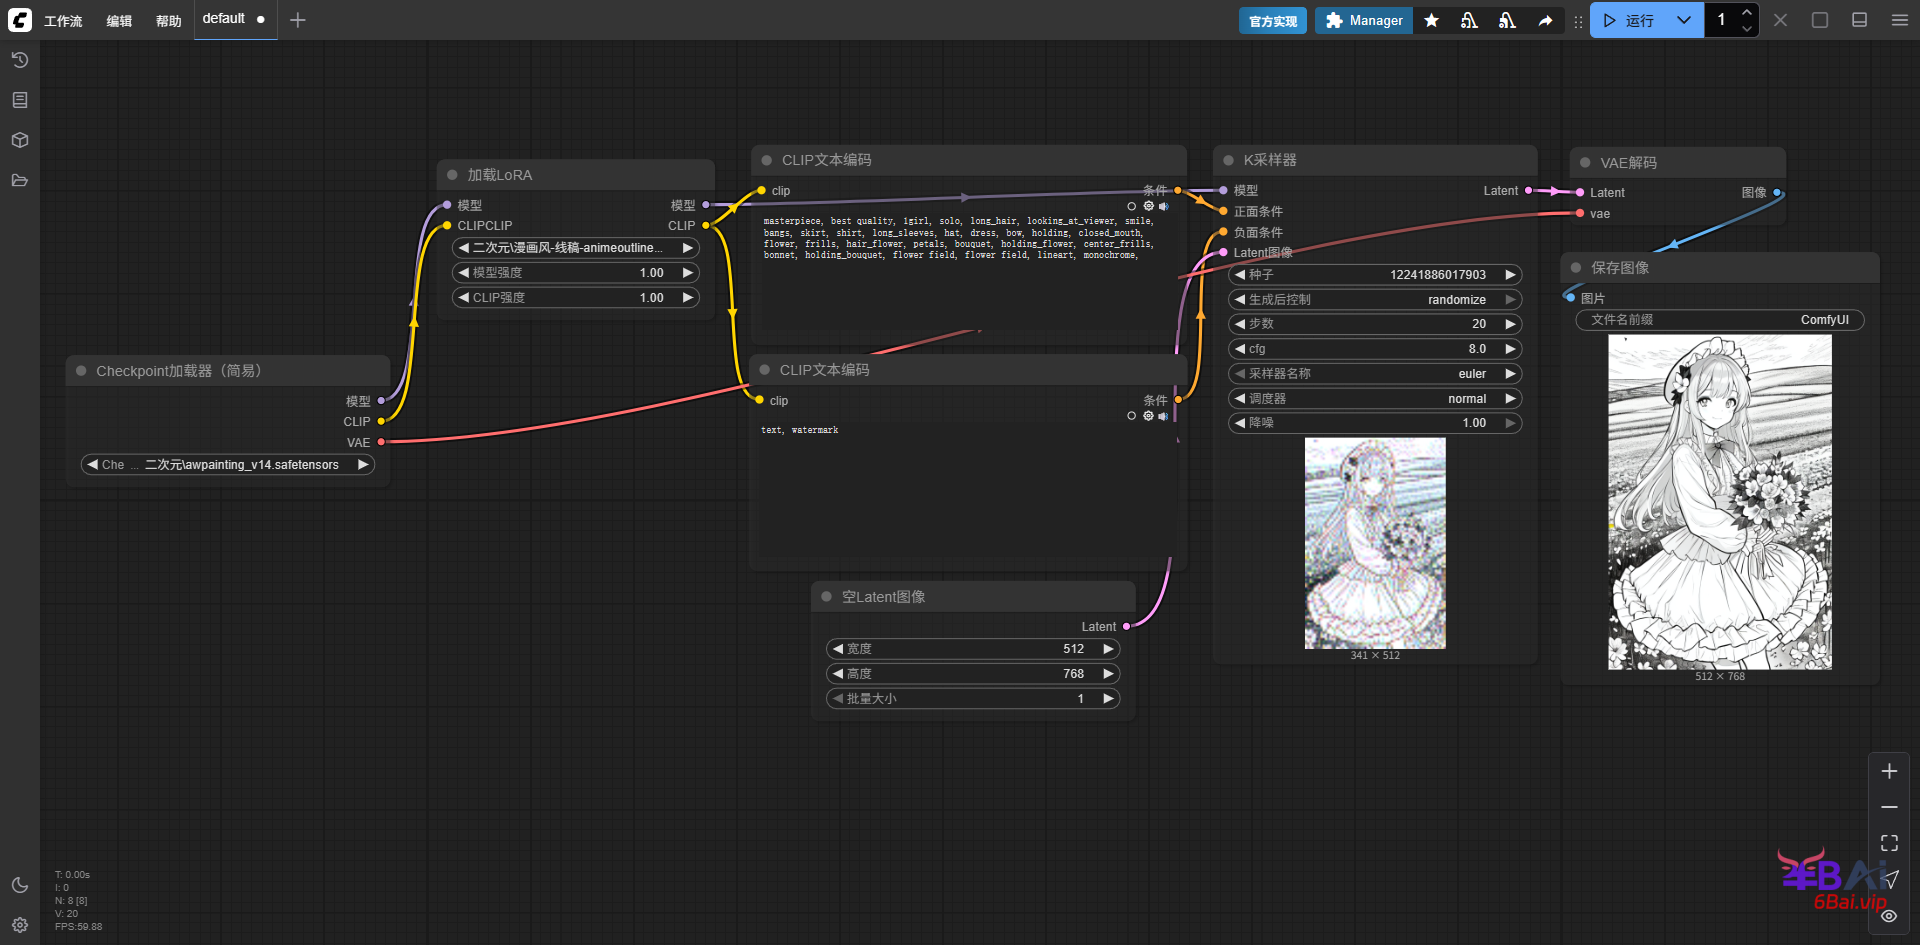Click the free cache icon next to share arrow

click(1507, 20)
